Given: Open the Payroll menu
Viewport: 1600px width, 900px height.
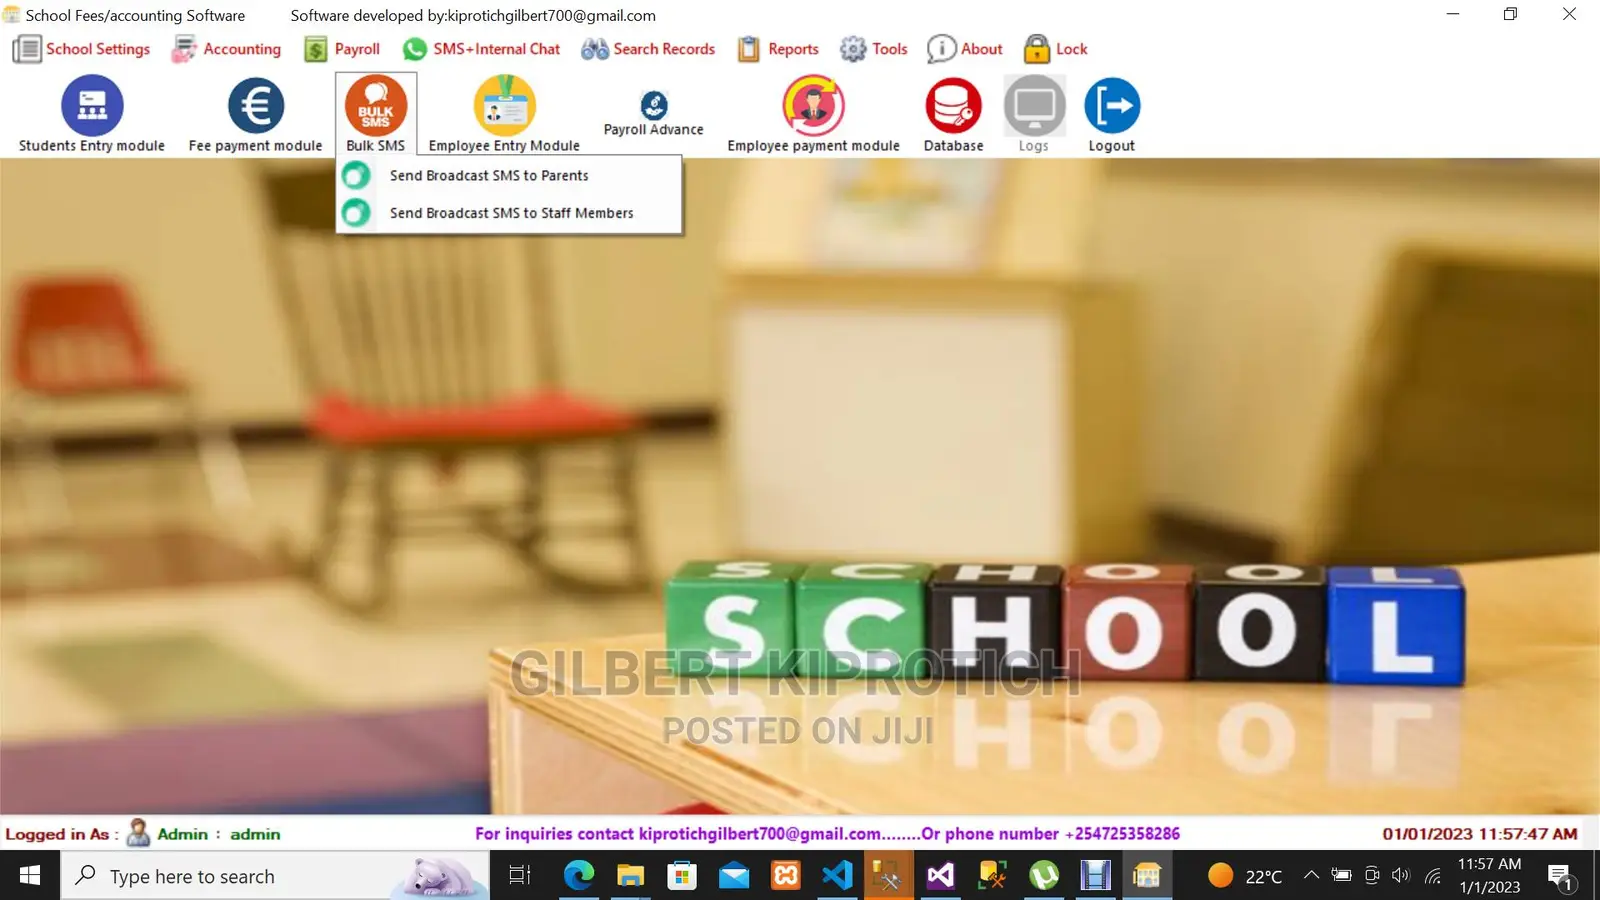Looking at the screenshot, I should click(342, 49).
